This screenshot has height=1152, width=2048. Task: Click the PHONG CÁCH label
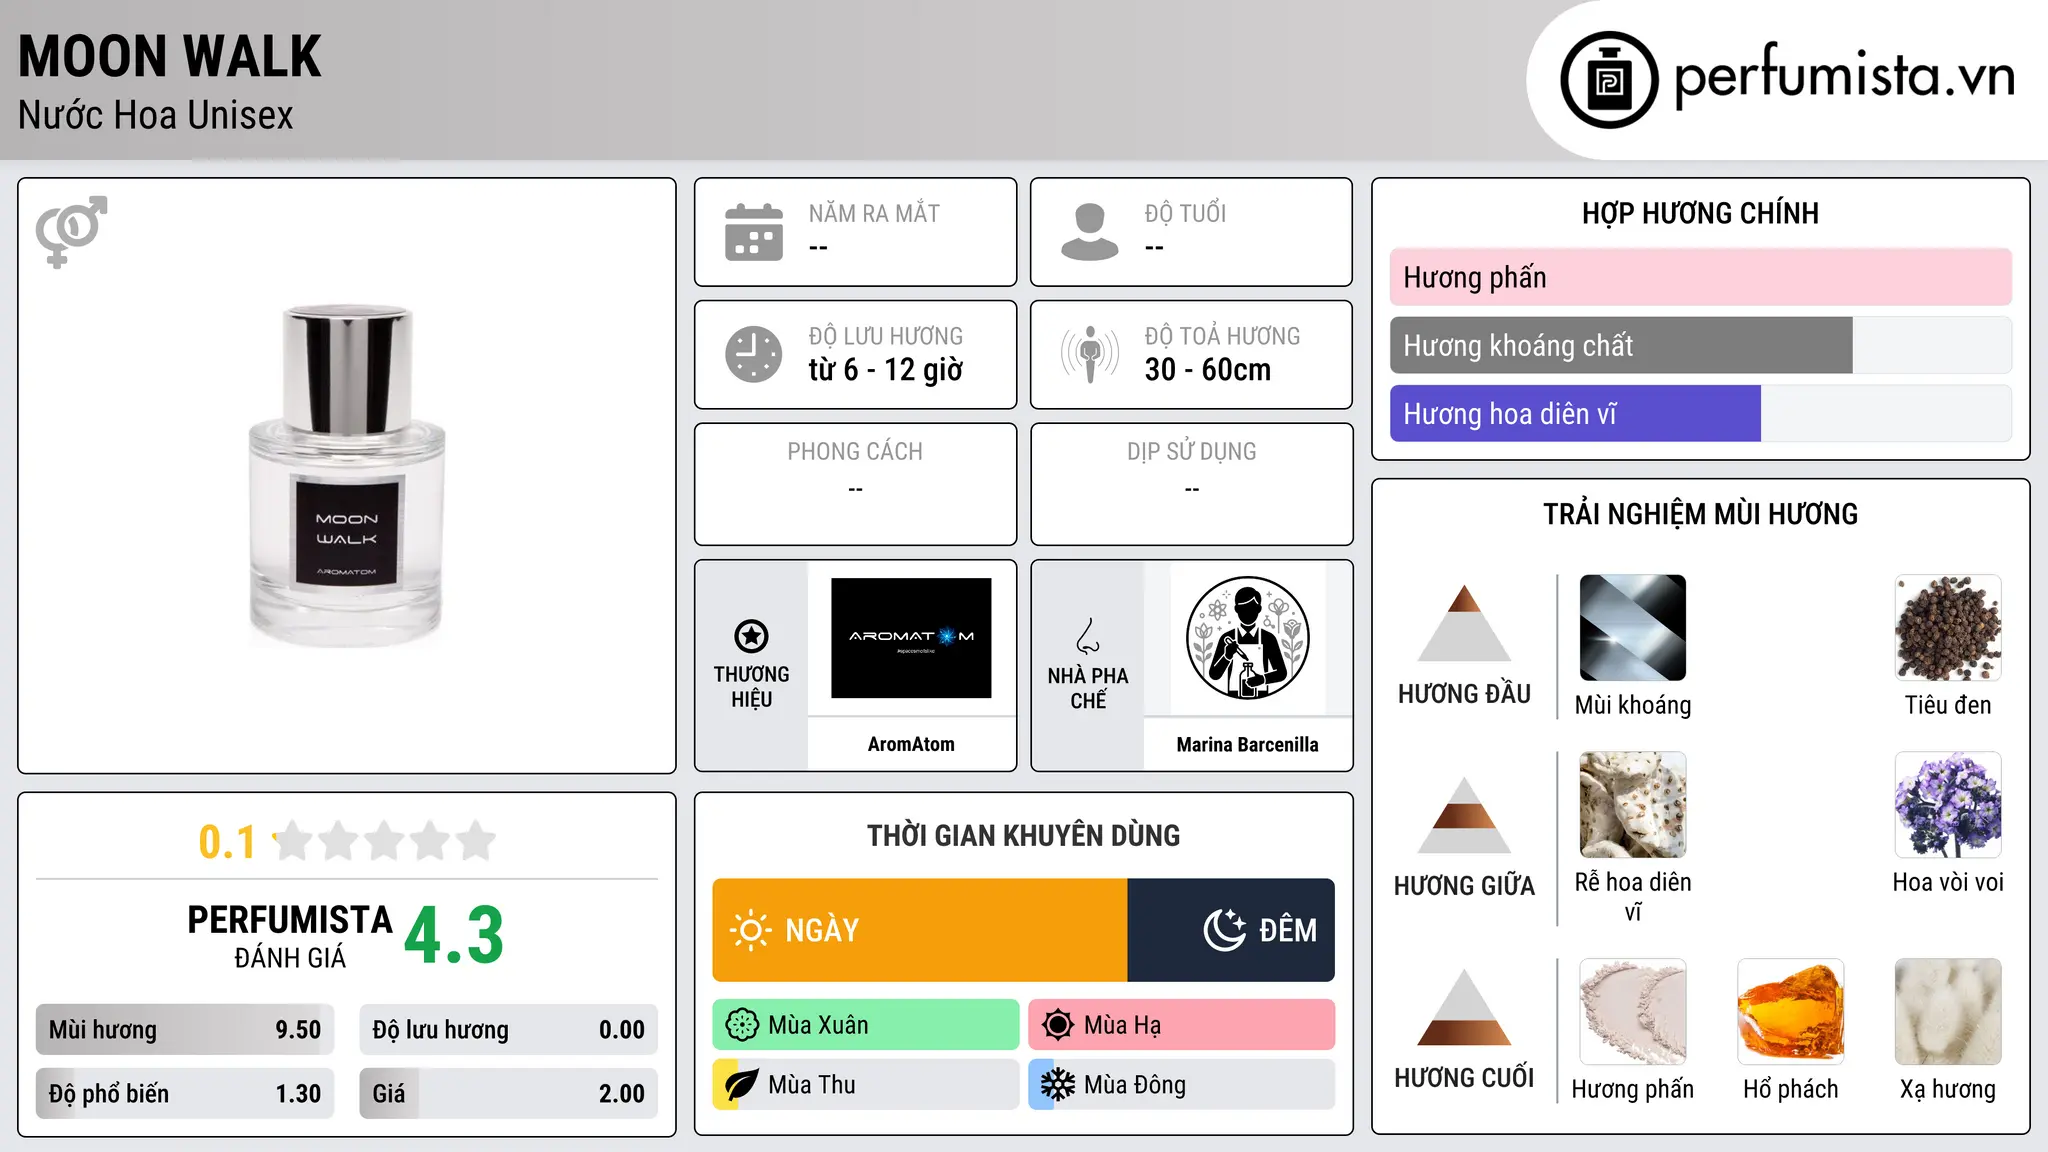click(855, 452)
